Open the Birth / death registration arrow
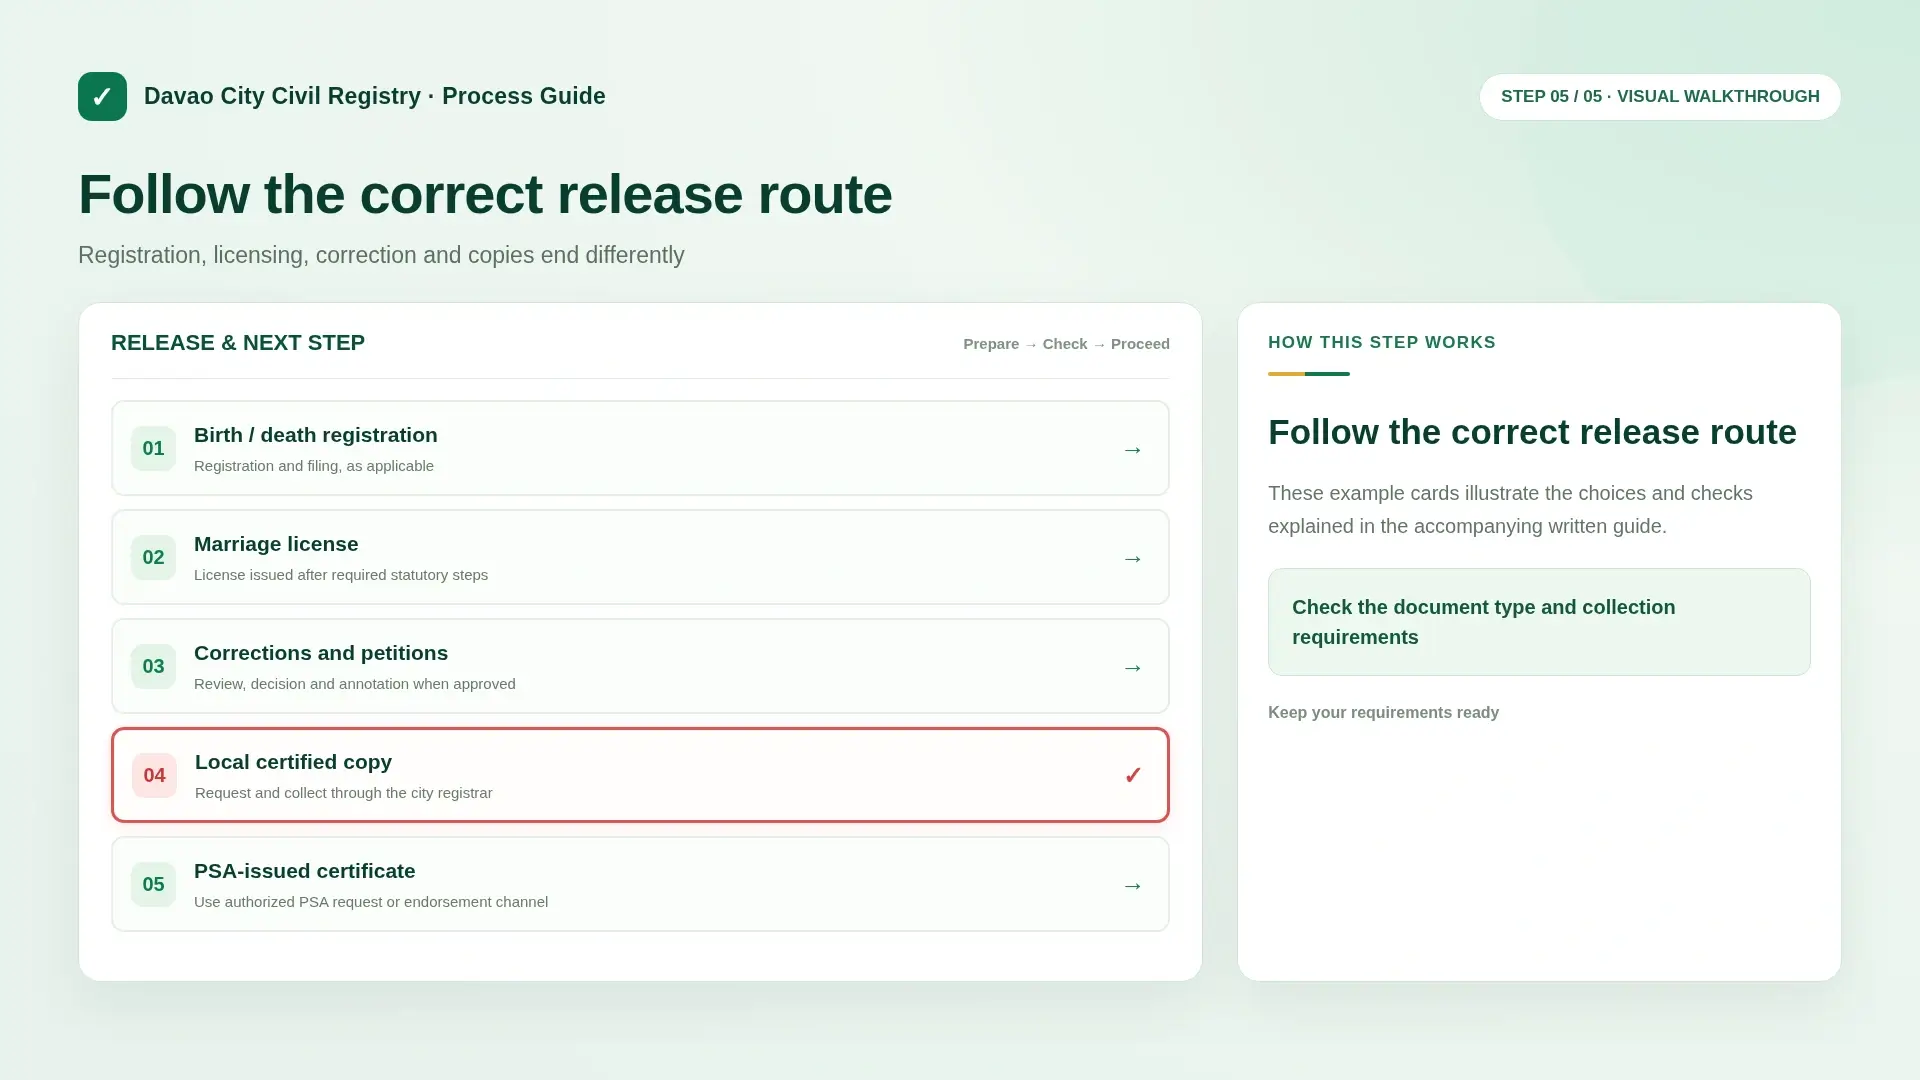The width and height of the screenshot is (1920, 1080). coord(1132,450)
